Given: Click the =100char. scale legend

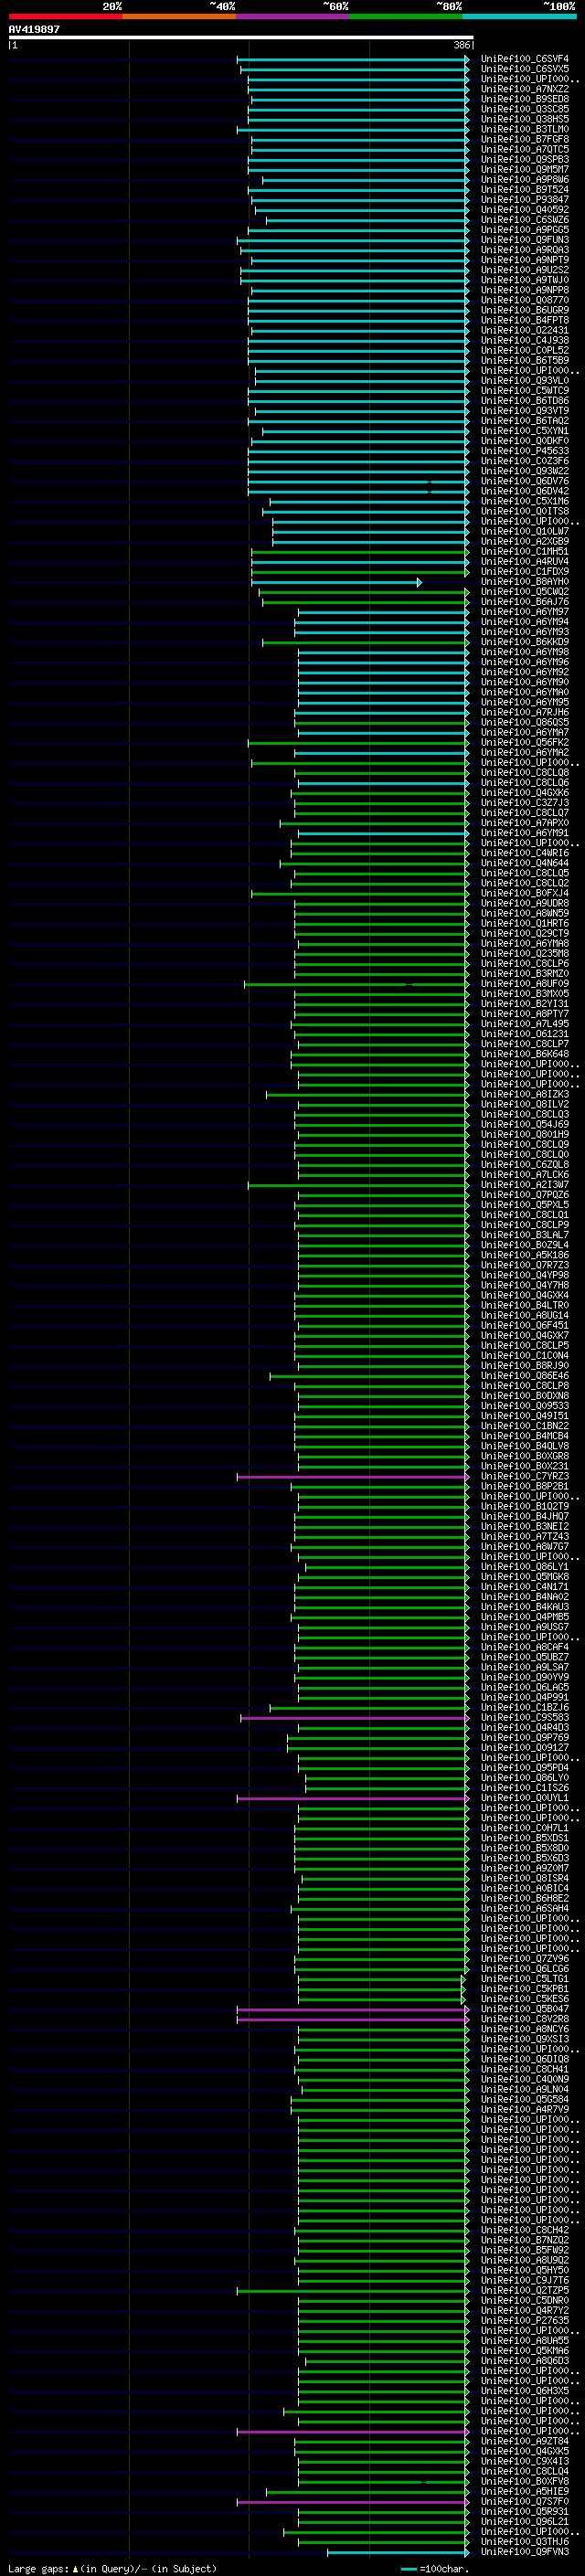Looking at the screenshot, I should tap(434, 2569).
